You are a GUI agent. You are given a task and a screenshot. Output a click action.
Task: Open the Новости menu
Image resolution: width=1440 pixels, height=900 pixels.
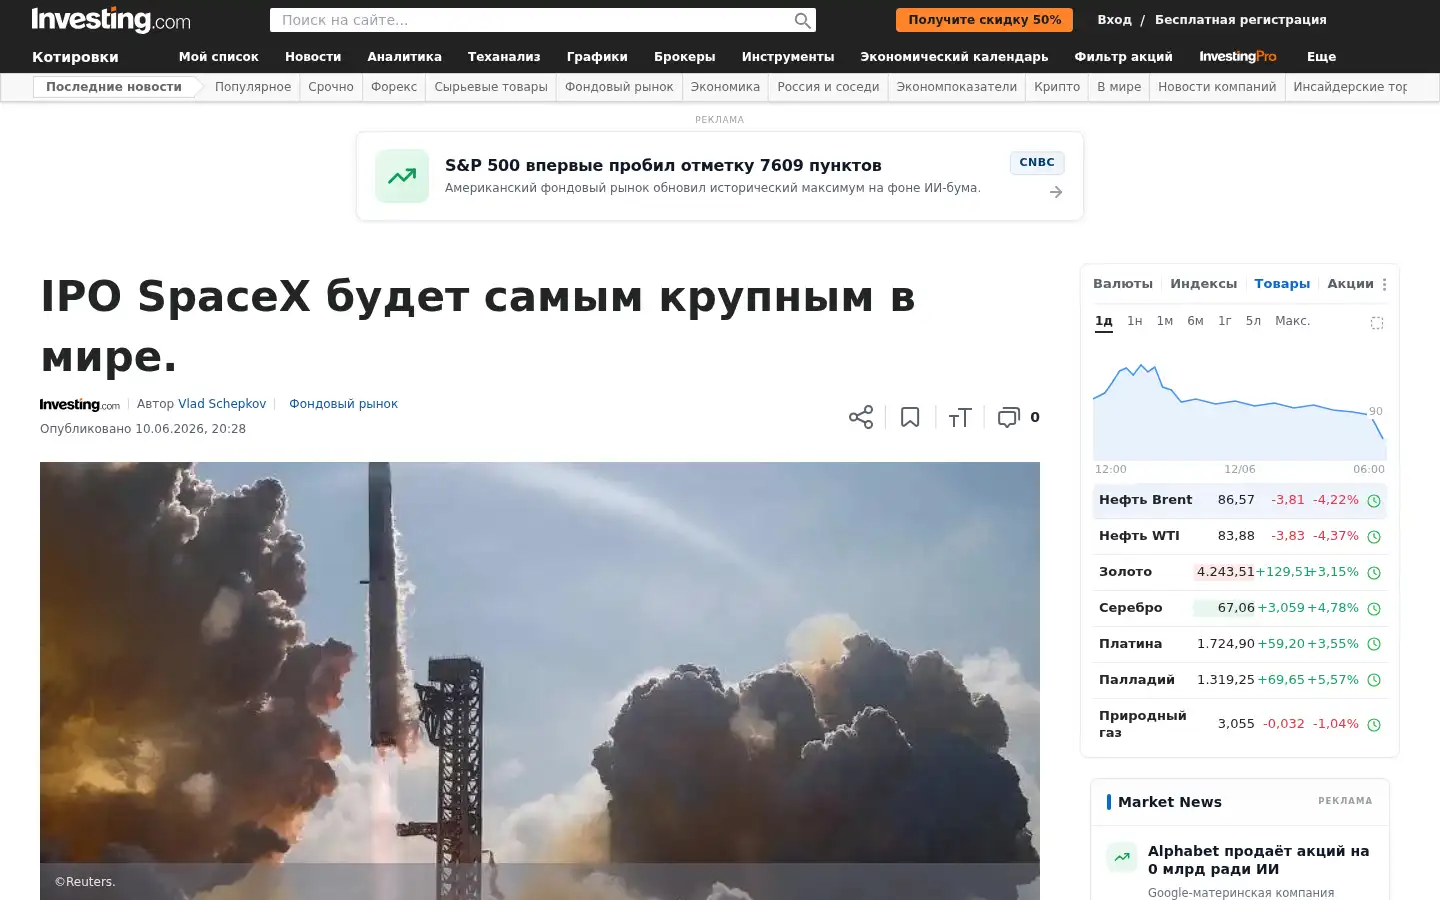(x=313, y=57)
